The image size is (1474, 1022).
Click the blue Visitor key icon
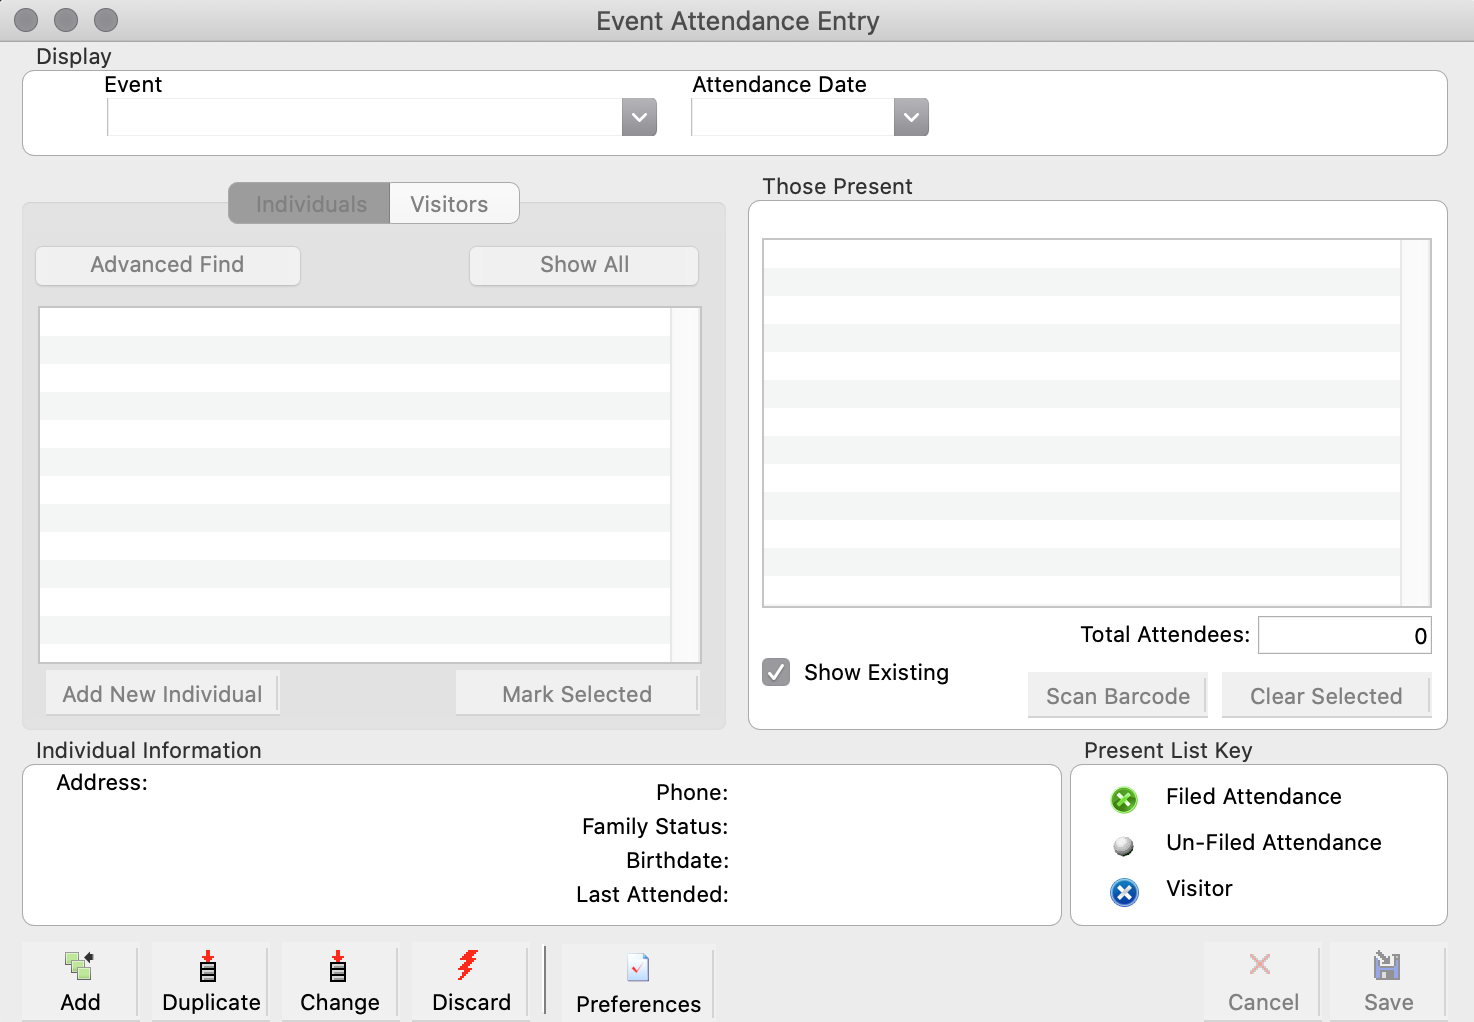coord(1123,892)
